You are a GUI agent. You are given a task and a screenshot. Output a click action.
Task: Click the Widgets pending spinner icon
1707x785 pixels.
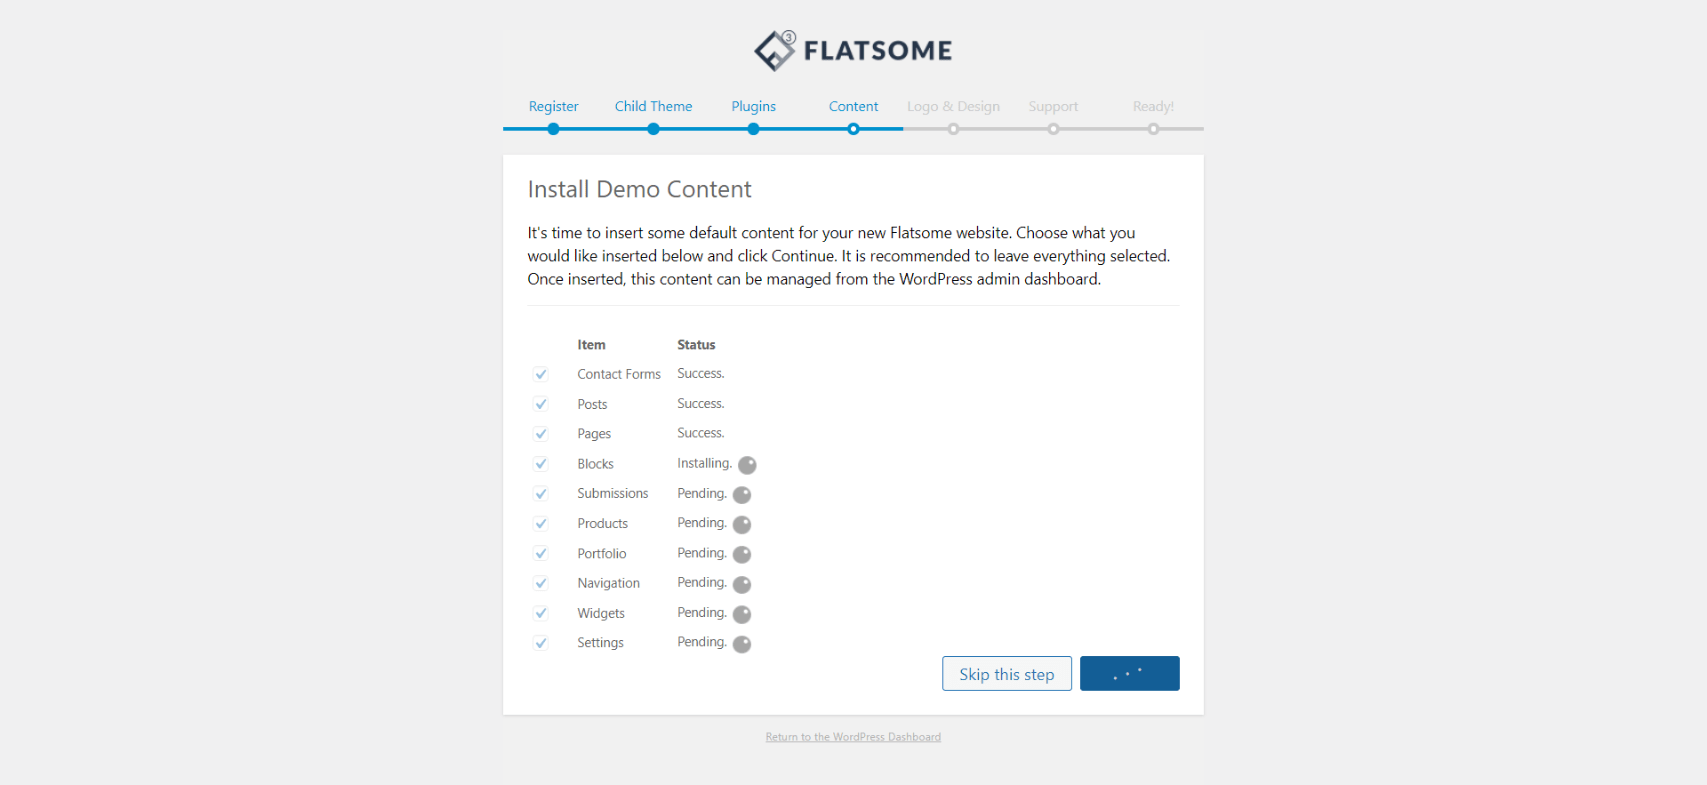[x=742, y=615]
